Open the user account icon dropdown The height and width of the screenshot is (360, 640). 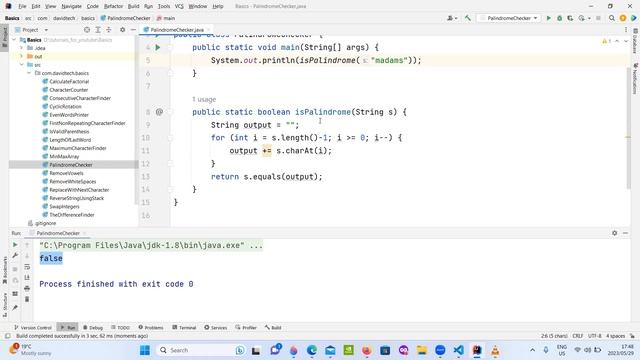click(x=451, y=18)
